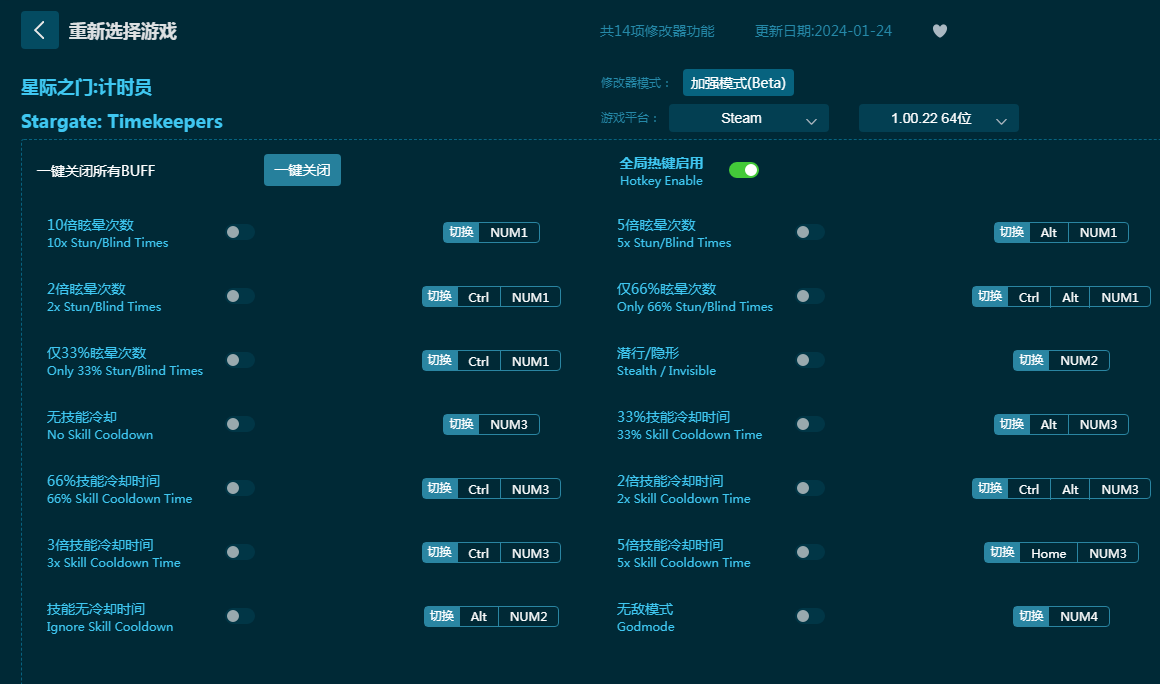Image resolution: width=1160 pixels, height=684 pixels.
Task: Click Ctrl key for 66% Skill Cooldown
Action: [x=478, y=489]
